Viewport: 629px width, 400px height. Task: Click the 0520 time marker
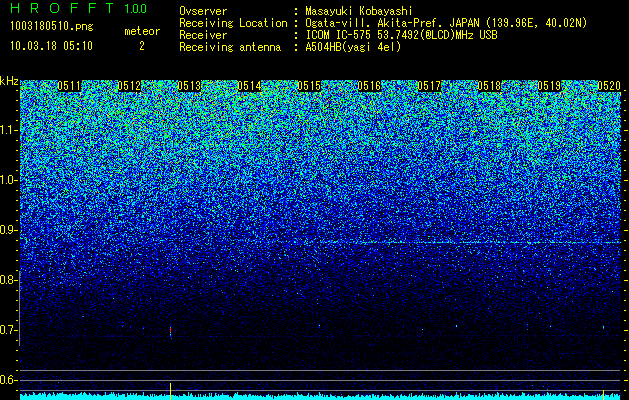click(609, 86)
